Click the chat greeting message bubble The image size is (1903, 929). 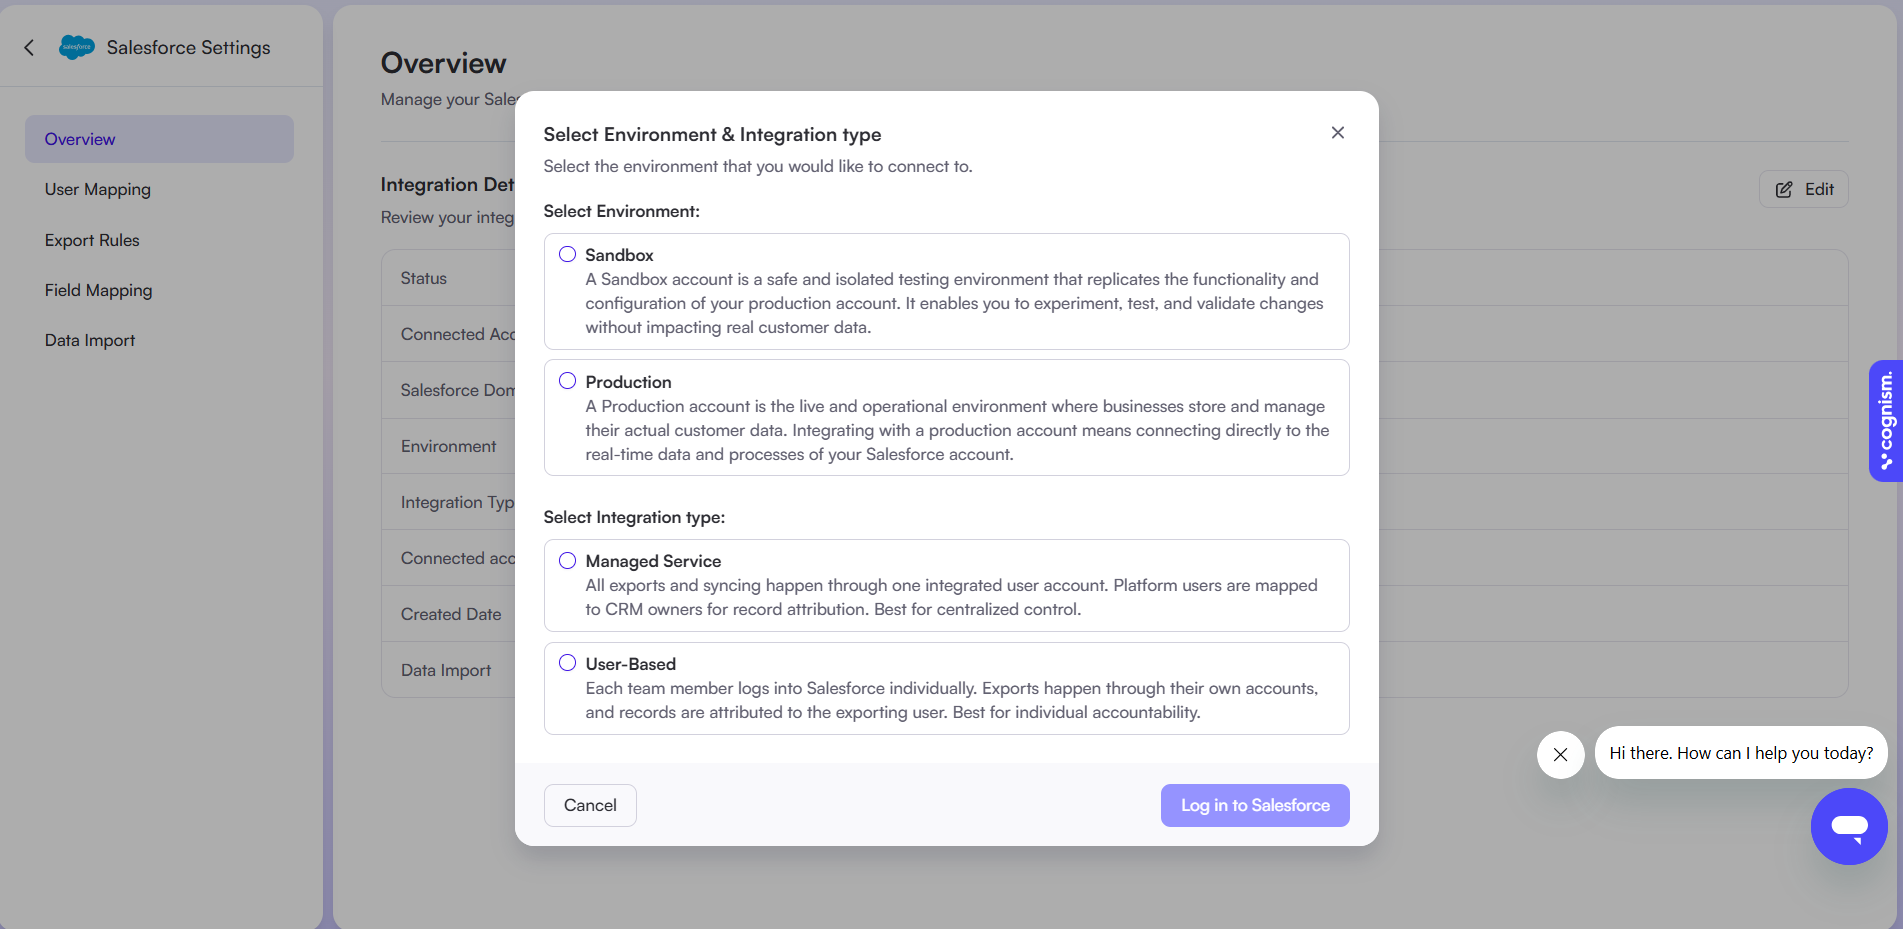pos(1741,753)
